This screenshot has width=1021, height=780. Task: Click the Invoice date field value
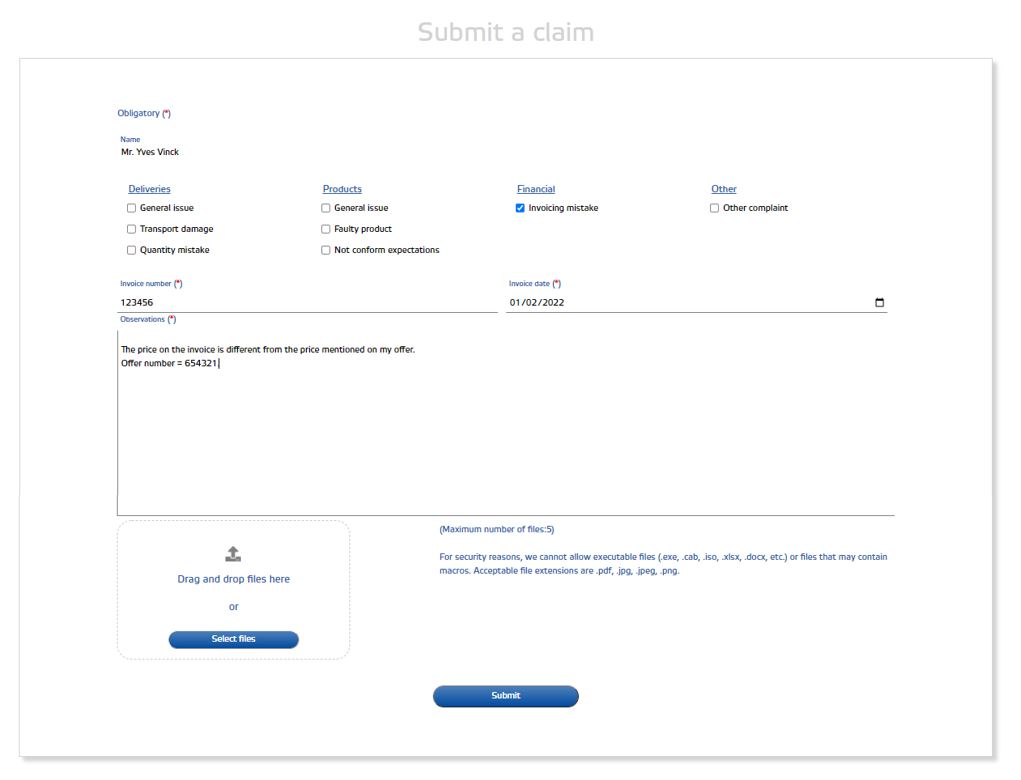[537, 302]
